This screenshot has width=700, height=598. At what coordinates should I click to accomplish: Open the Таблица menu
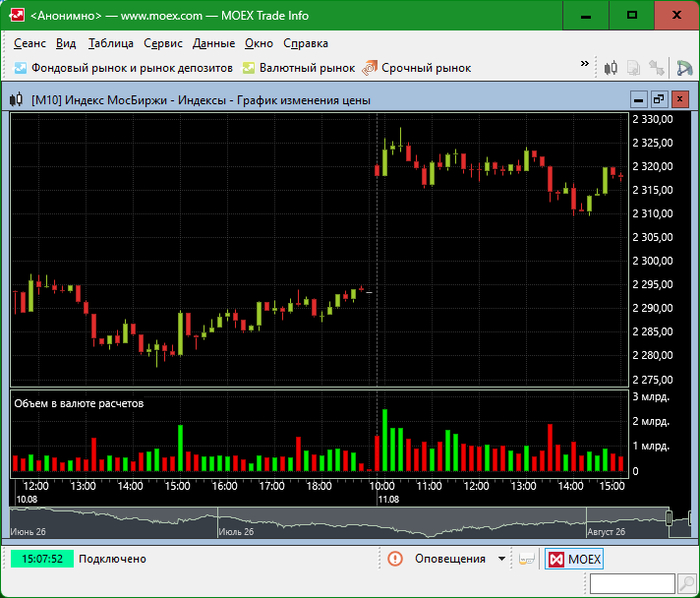coord(111,43)
